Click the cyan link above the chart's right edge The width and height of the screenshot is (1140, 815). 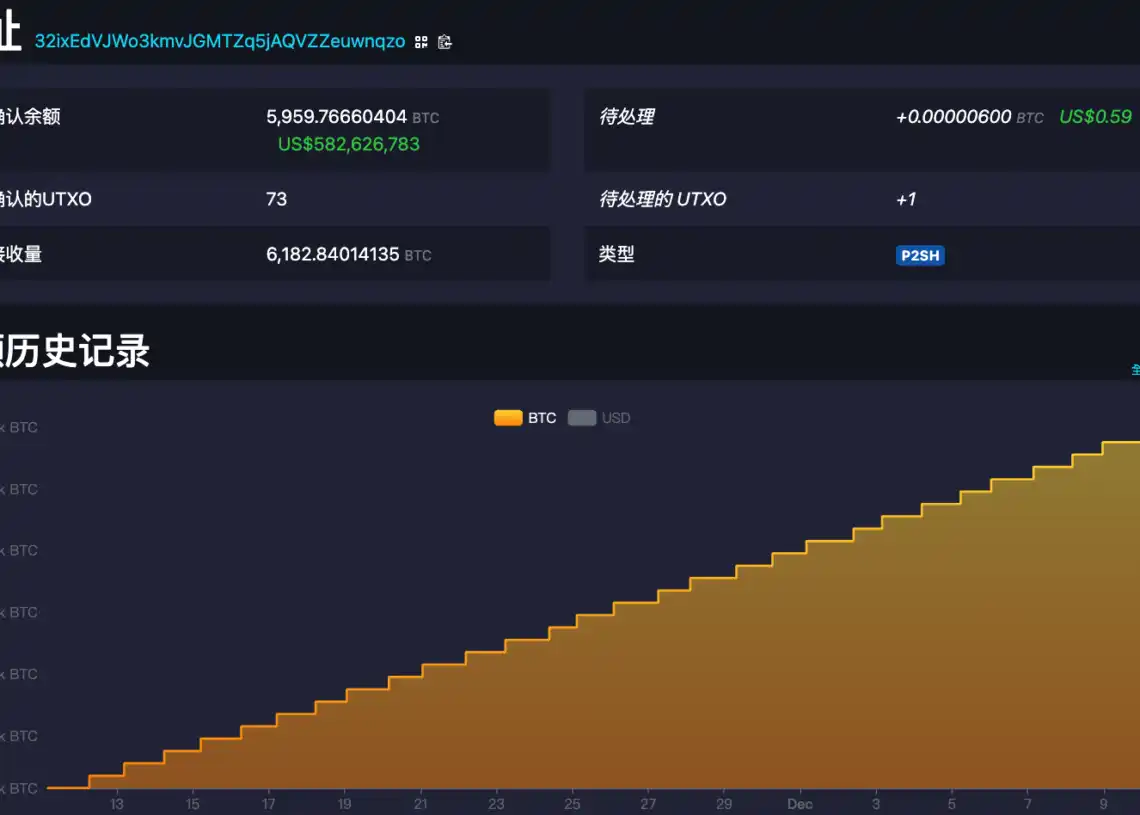point(1135,369)
